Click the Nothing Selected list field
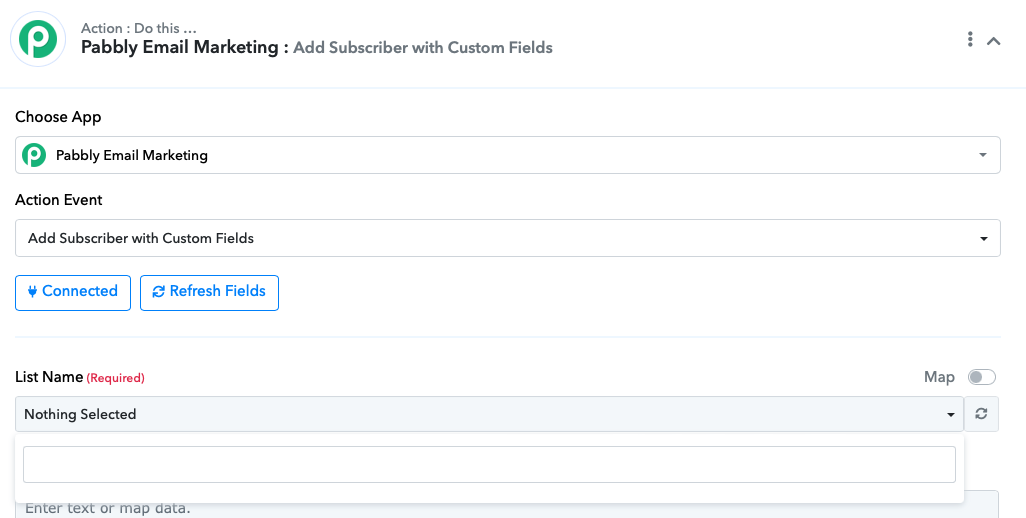1026x518 pixels. click(489, 413)
